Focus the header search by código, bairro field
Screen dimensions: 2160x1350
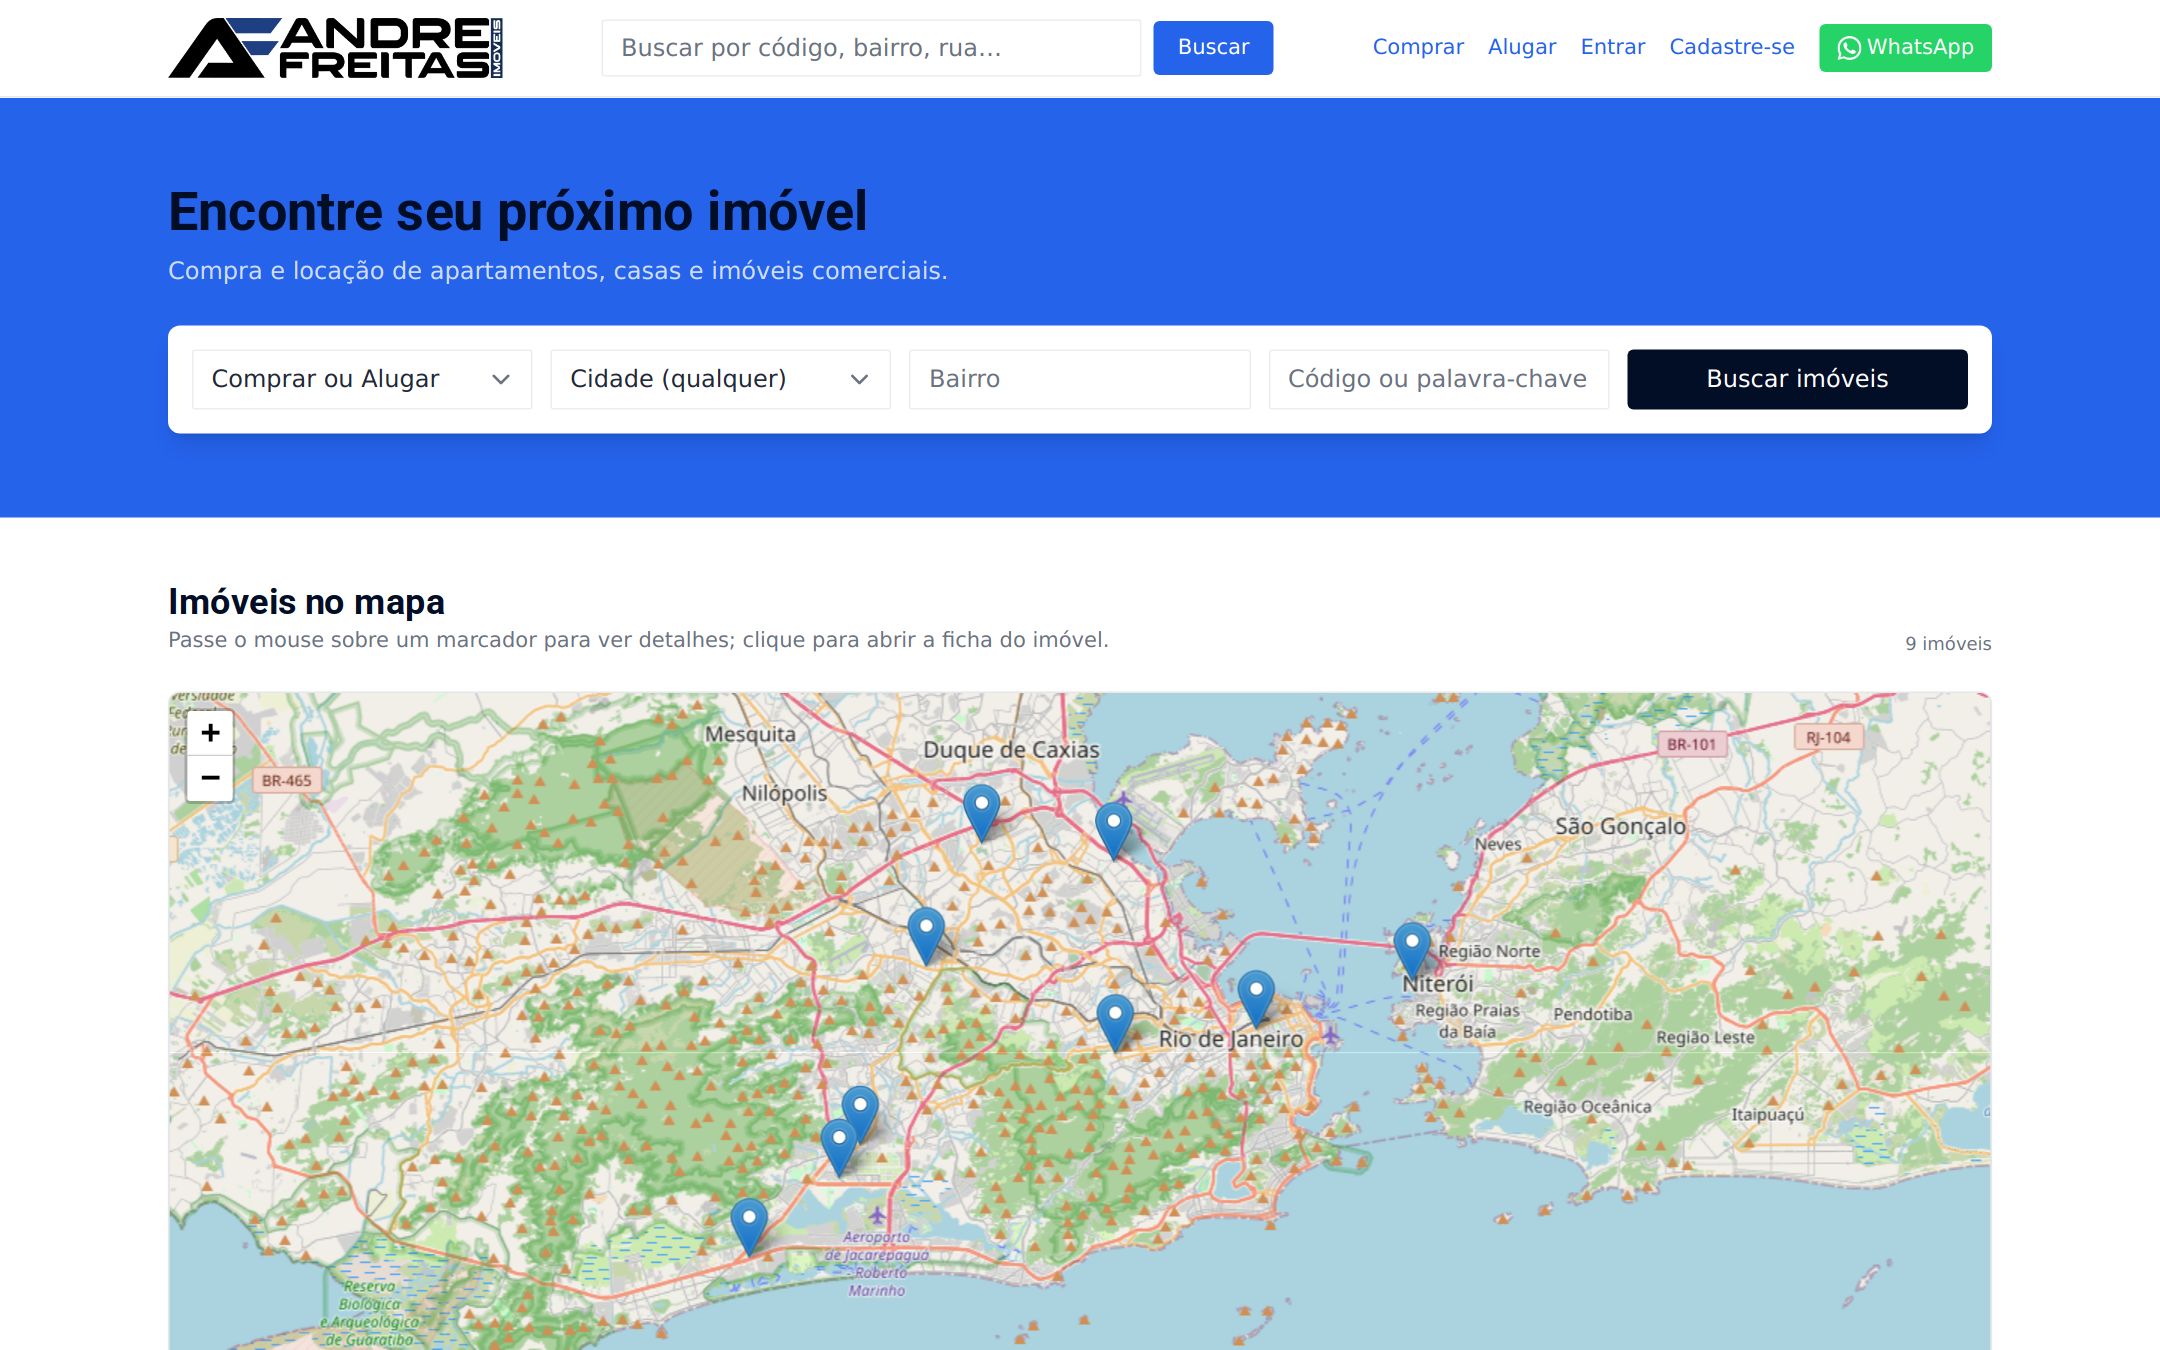point(871,47)
